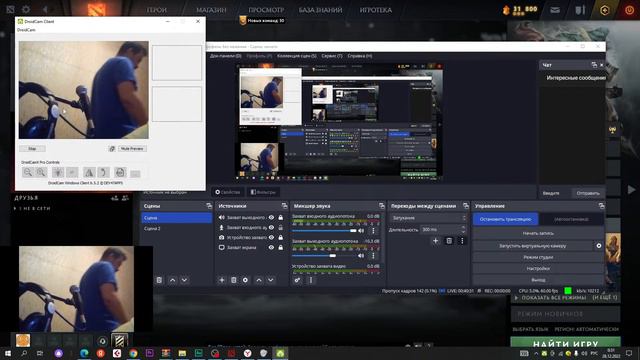Viewport: 640px width, 360px height.
Task: Start the OBS virtual camera
Action: point(533,246)
